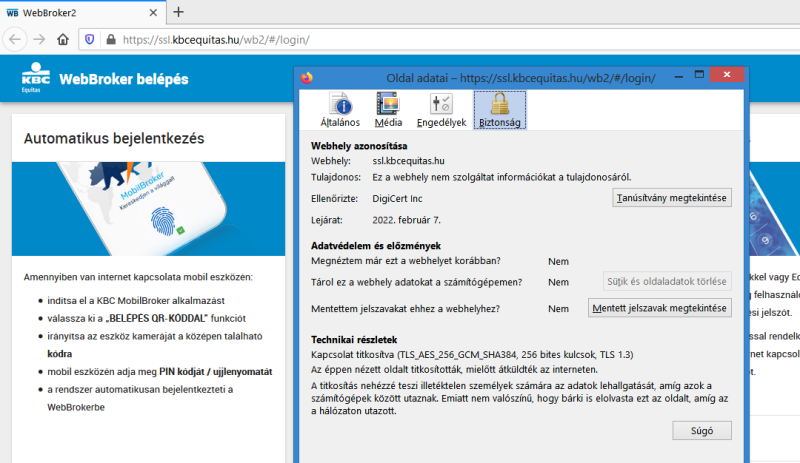The width and height of the screenshot is (800, 463).
Task: Go to home page icon
Action: point(63,39)
